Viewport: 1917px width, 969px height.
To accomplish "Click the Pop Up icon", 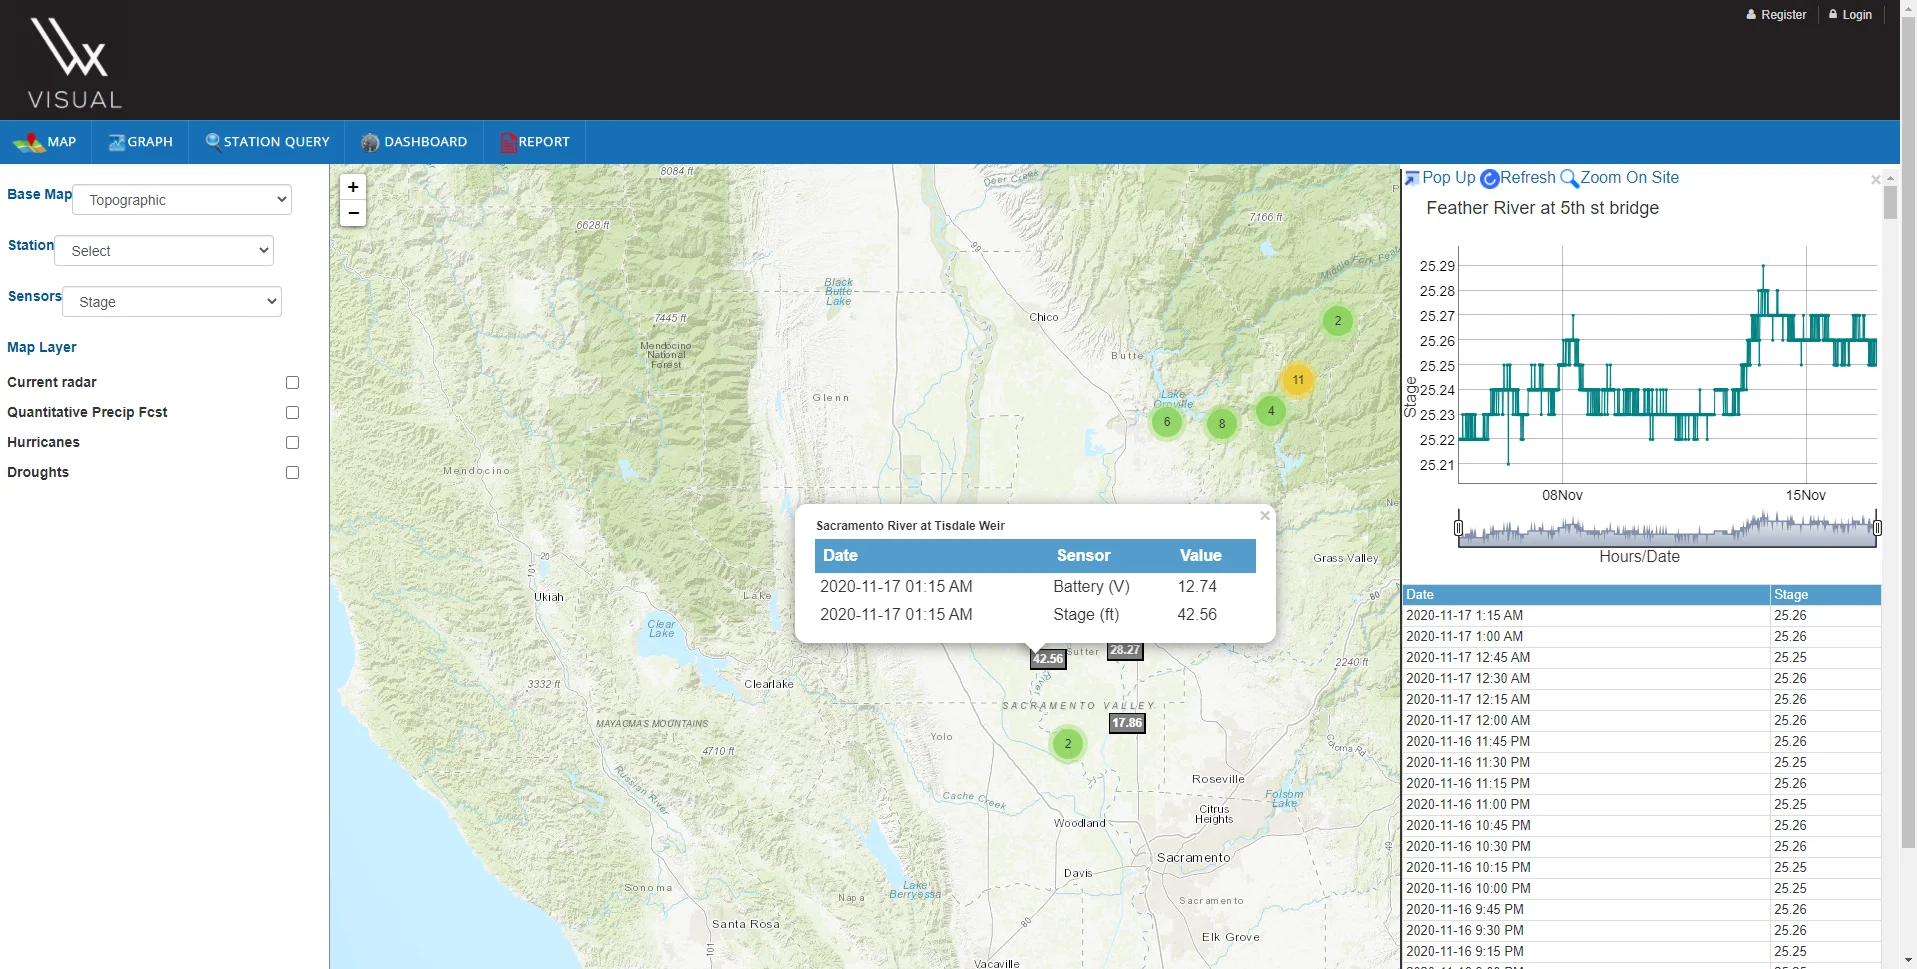I will (1412, 178).
